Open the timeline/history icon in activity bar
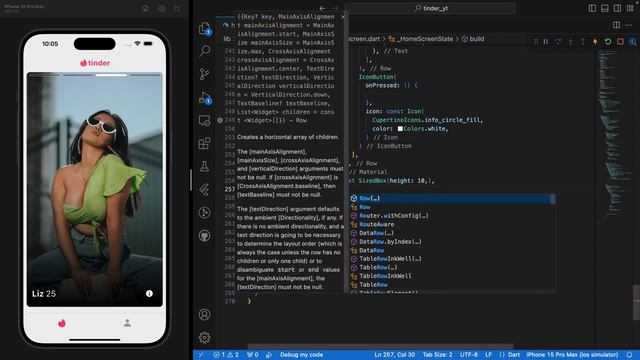This screenshot has width=640, height=360. [204, 212]
